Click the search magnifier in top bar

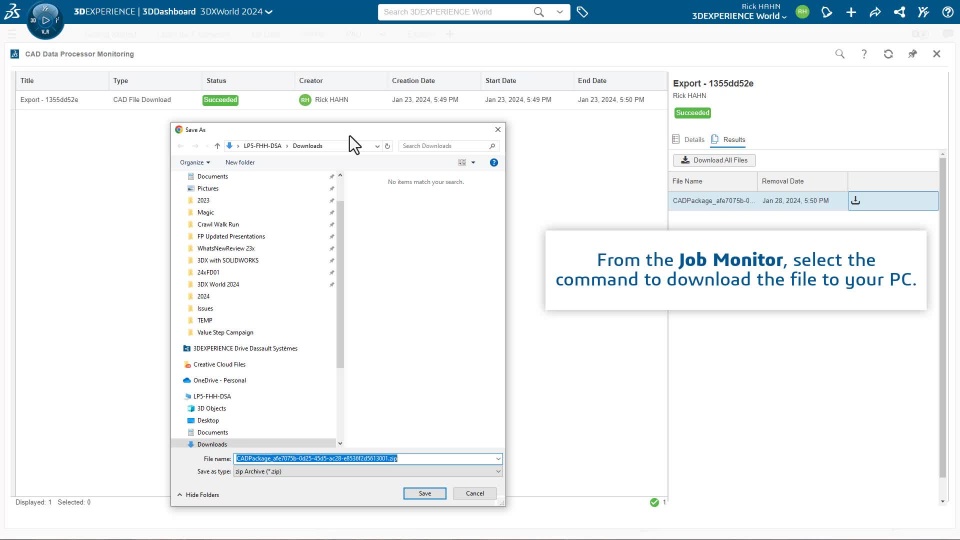point(539,12)
